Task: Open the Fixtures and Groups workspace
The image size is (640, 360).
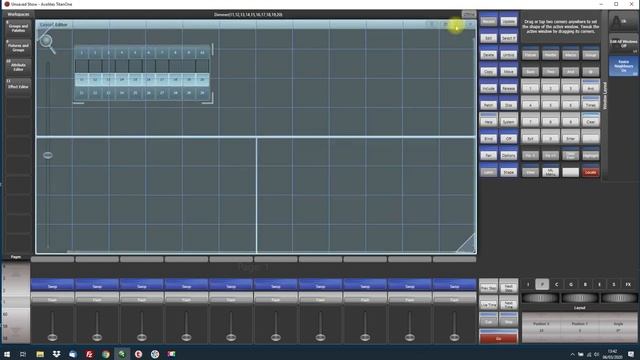Action: [18, 47]
